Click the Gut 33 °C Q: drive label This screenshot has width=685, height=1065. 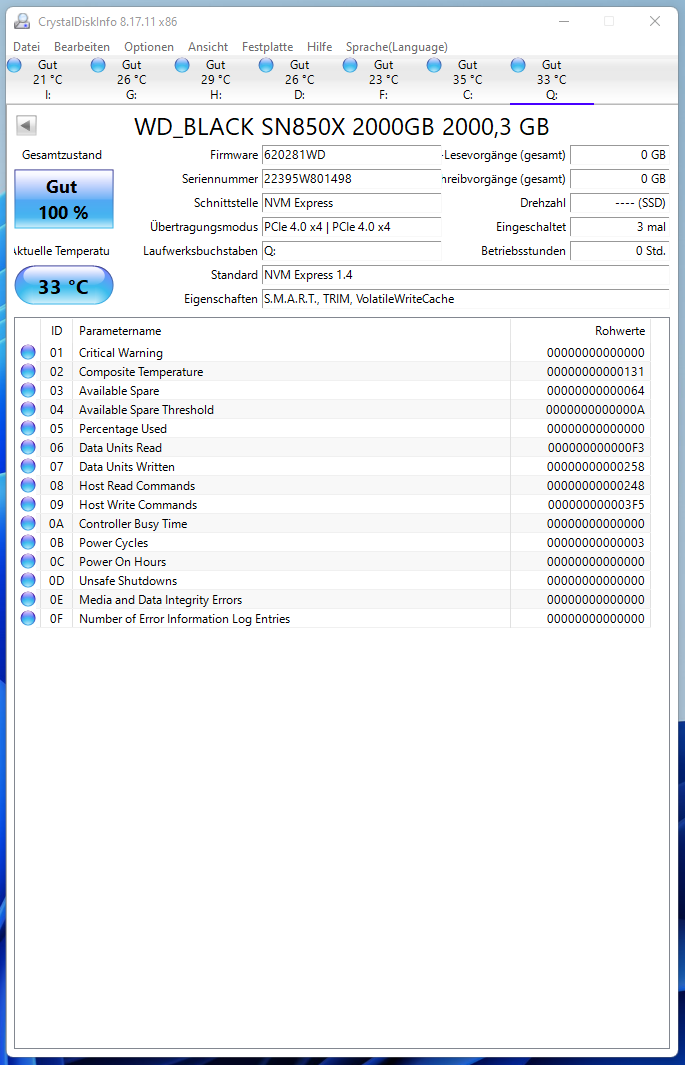pyautogui.click(x=552, y=79)
